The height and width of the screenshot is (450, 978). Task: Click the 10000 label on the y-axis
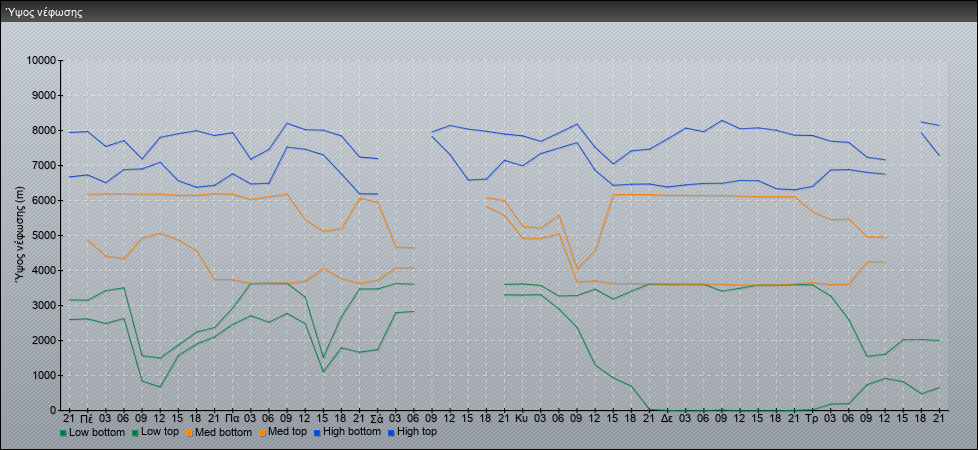(39, 61)
